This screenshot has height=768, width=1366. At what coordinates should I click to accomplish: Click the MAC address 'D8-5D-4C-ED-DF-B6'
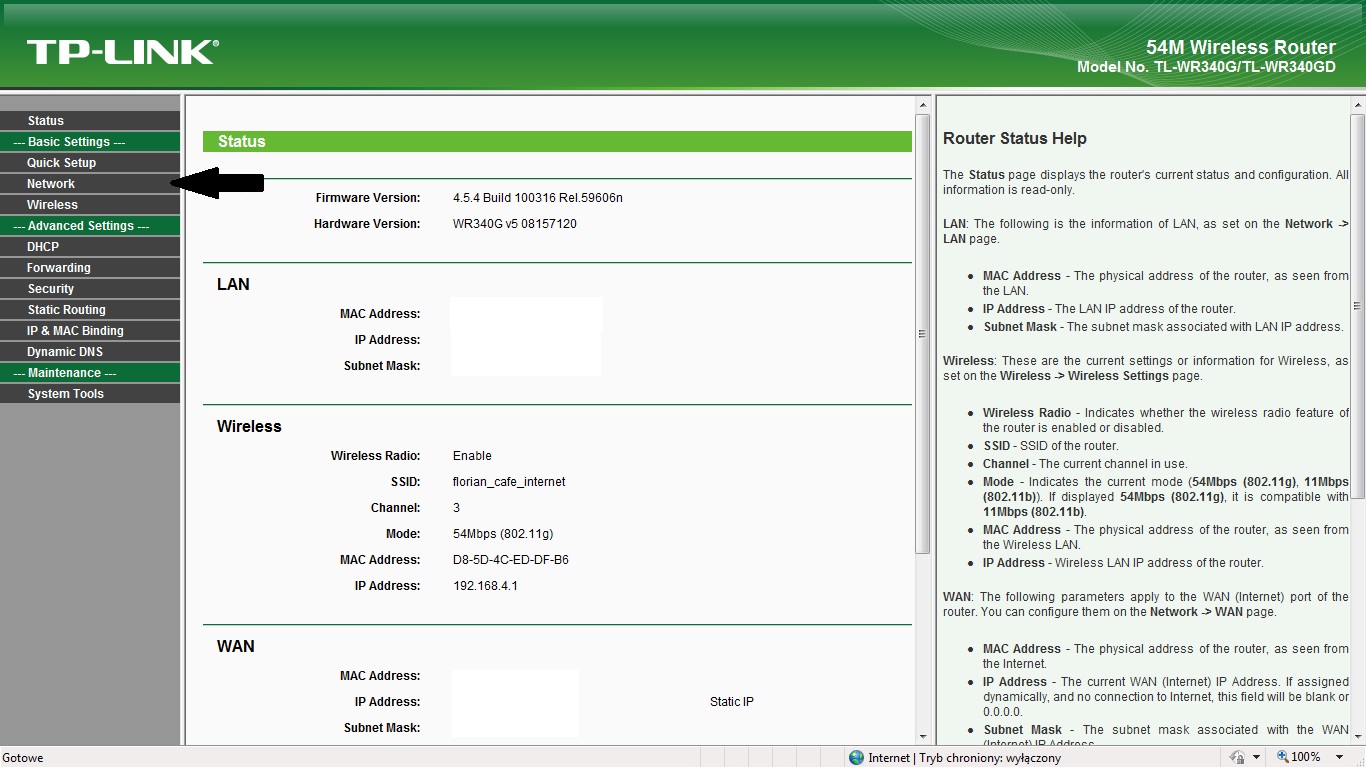pos(511,560)
